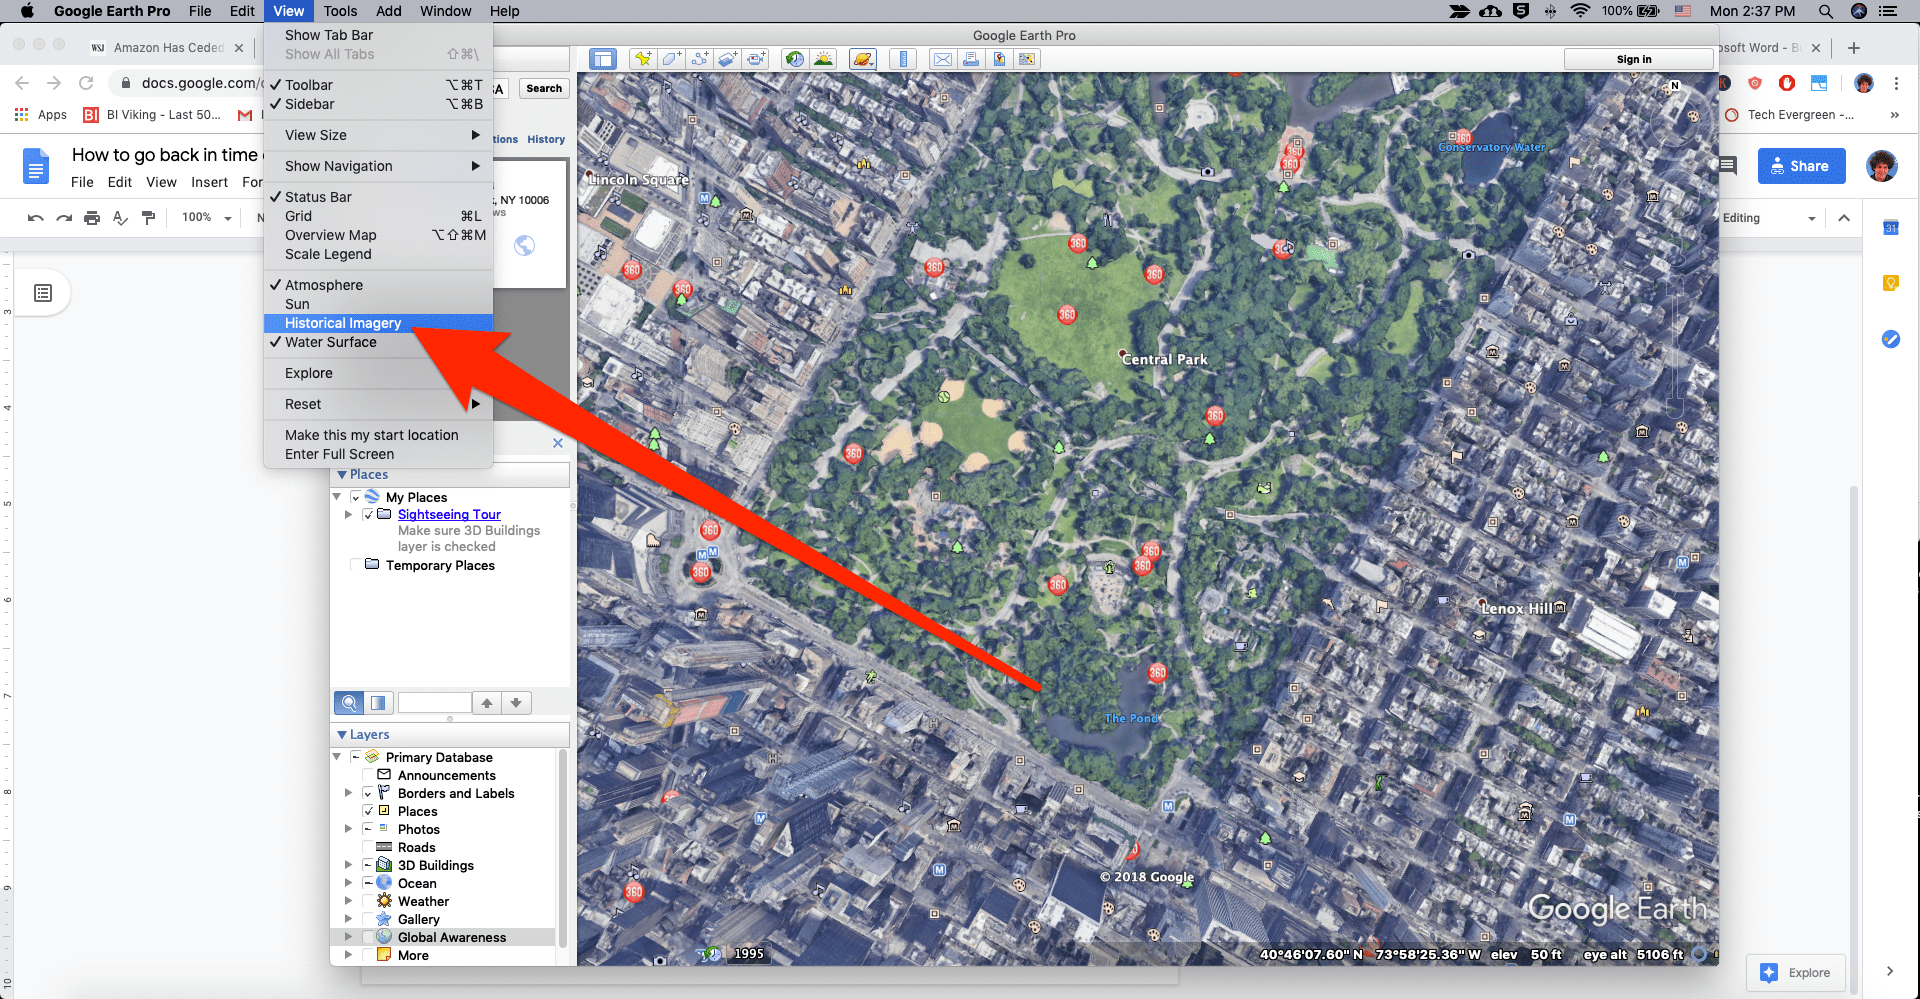Click the sunlight toolbar icon

[x=823, y=59]
